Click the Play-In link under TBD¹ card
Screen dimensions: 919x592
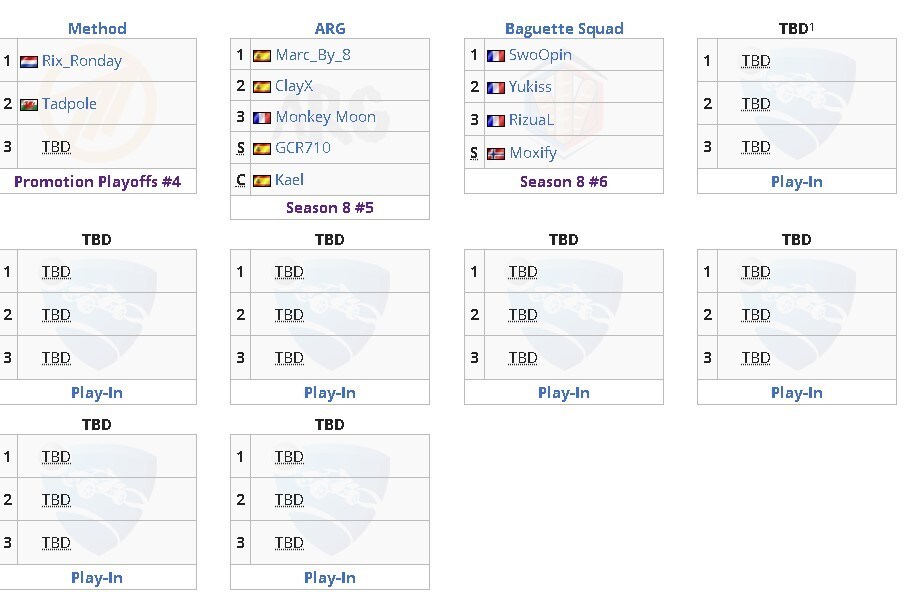tap(797, 182)
